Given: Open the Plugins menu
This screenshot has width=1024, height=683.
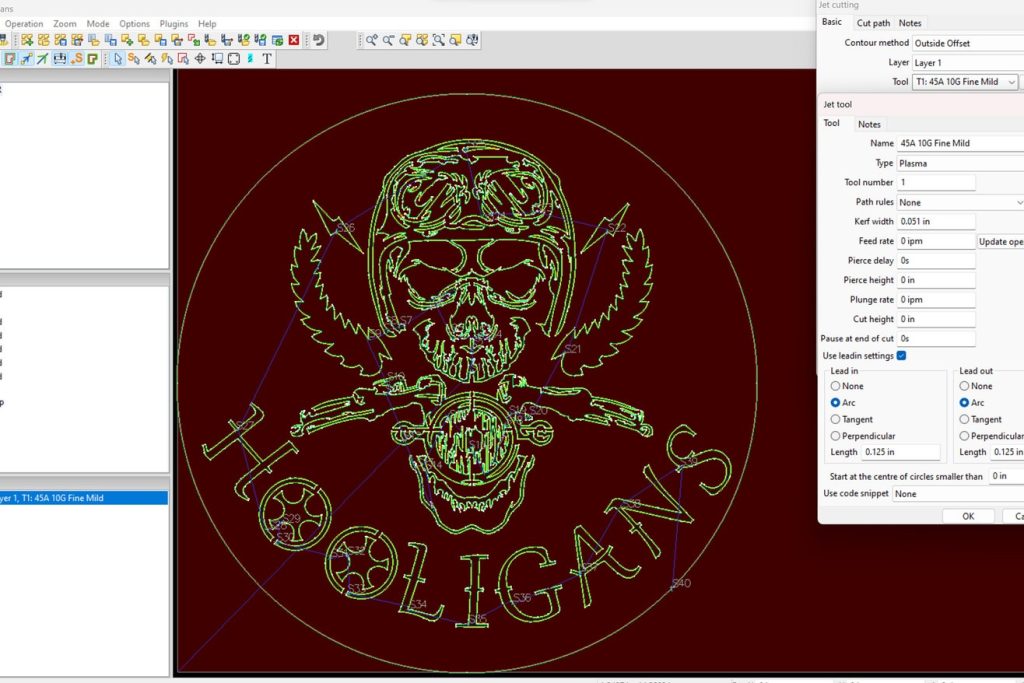Looking at the screenshot, I should [x=174, y=24].
